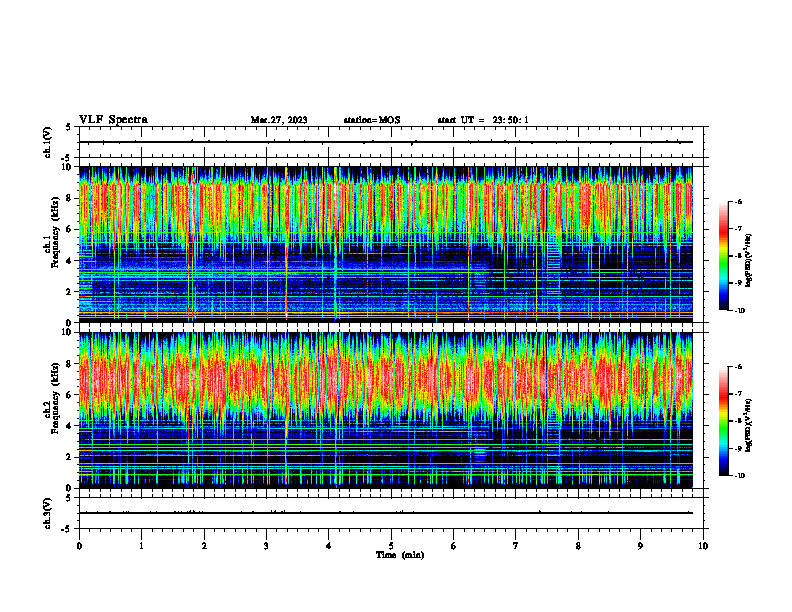Viewport: 792px width, 612px height.
Task: Click the time axis end tick "10"
Action: (x=703, y=546)
